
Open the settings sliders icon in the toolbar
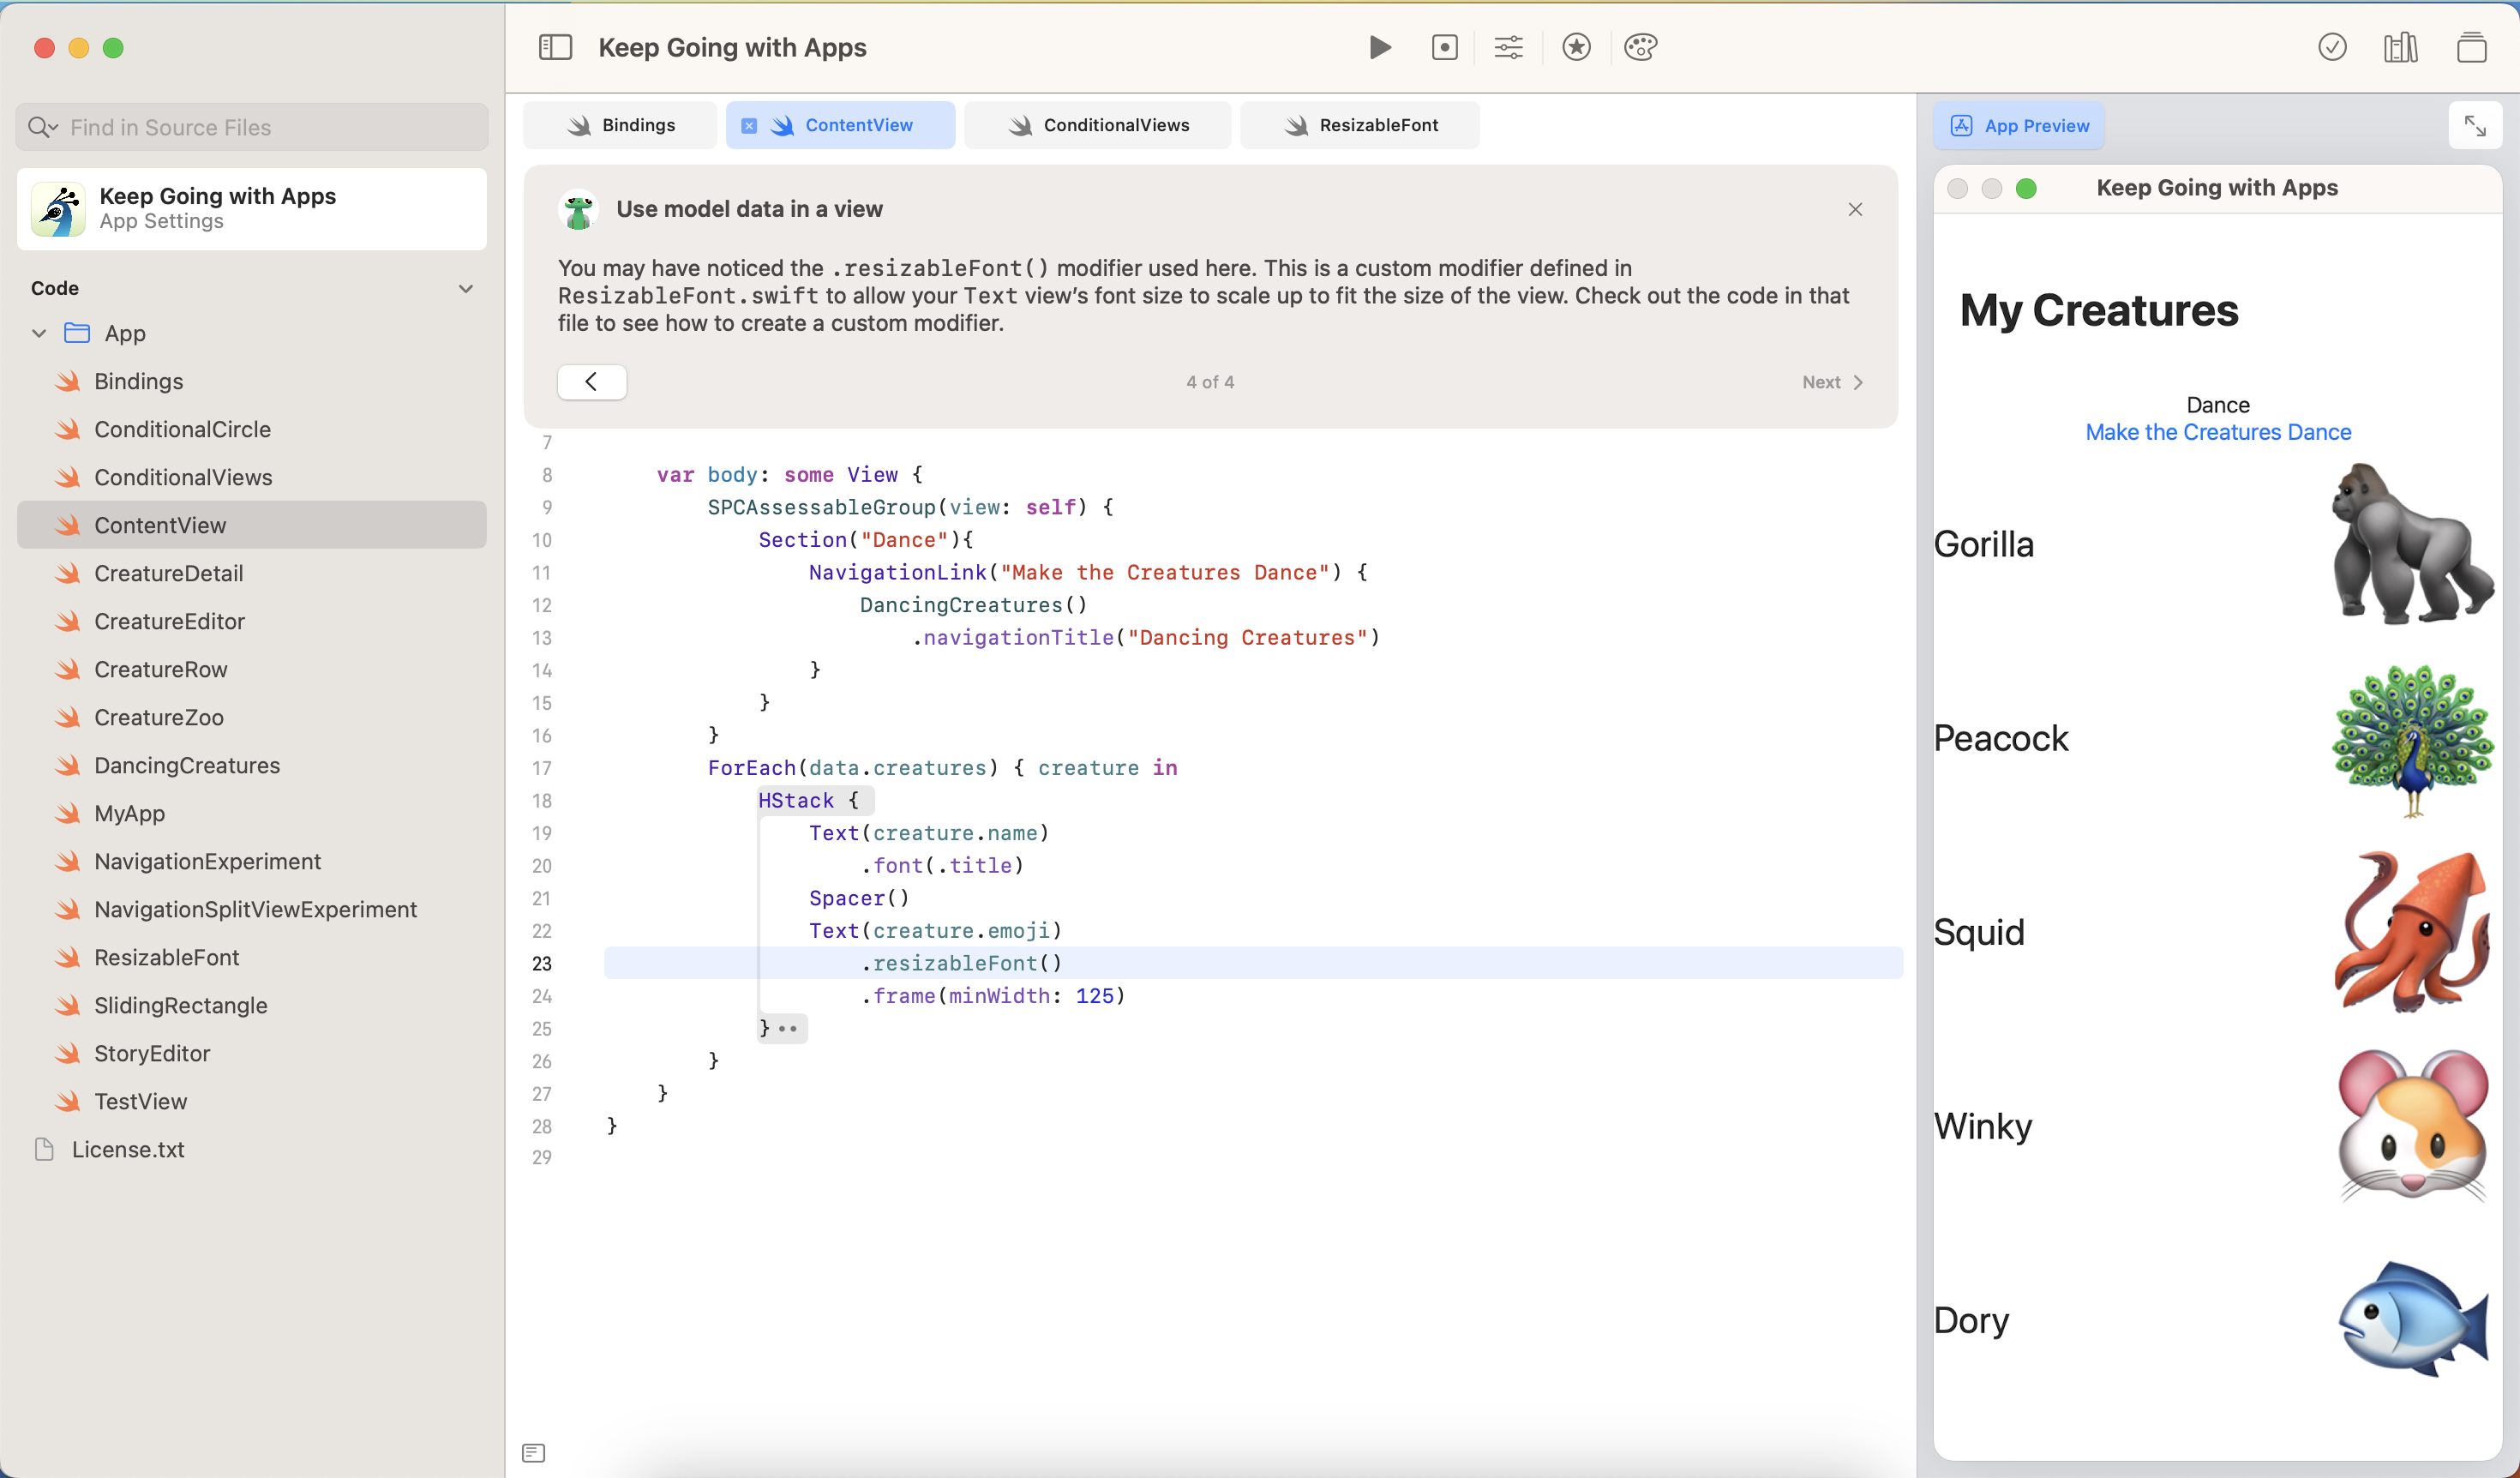[1508, 47]
